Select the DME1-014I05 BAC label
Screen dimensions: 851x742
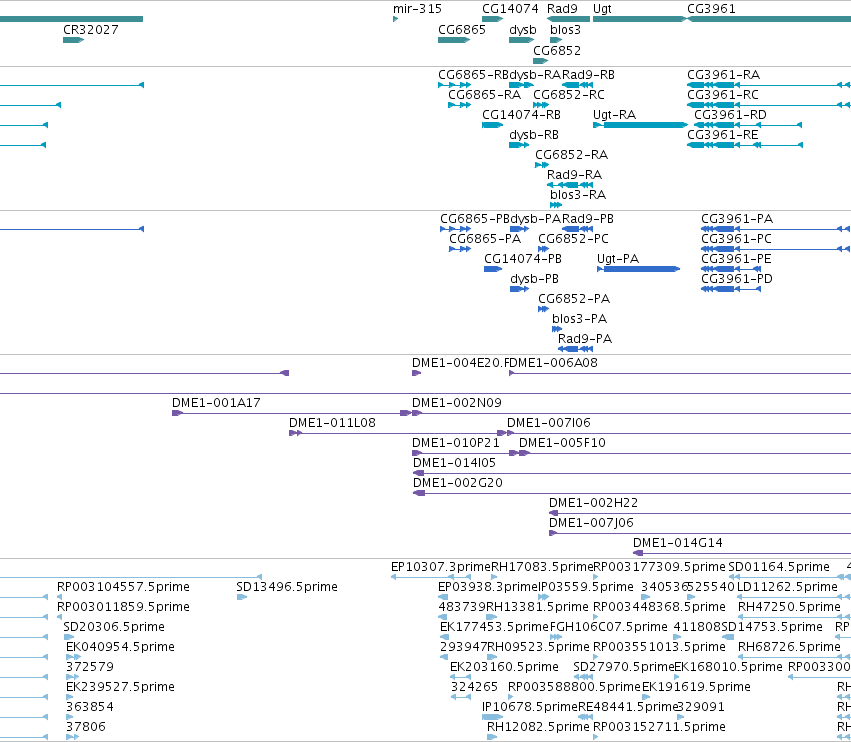pos(454,463)
